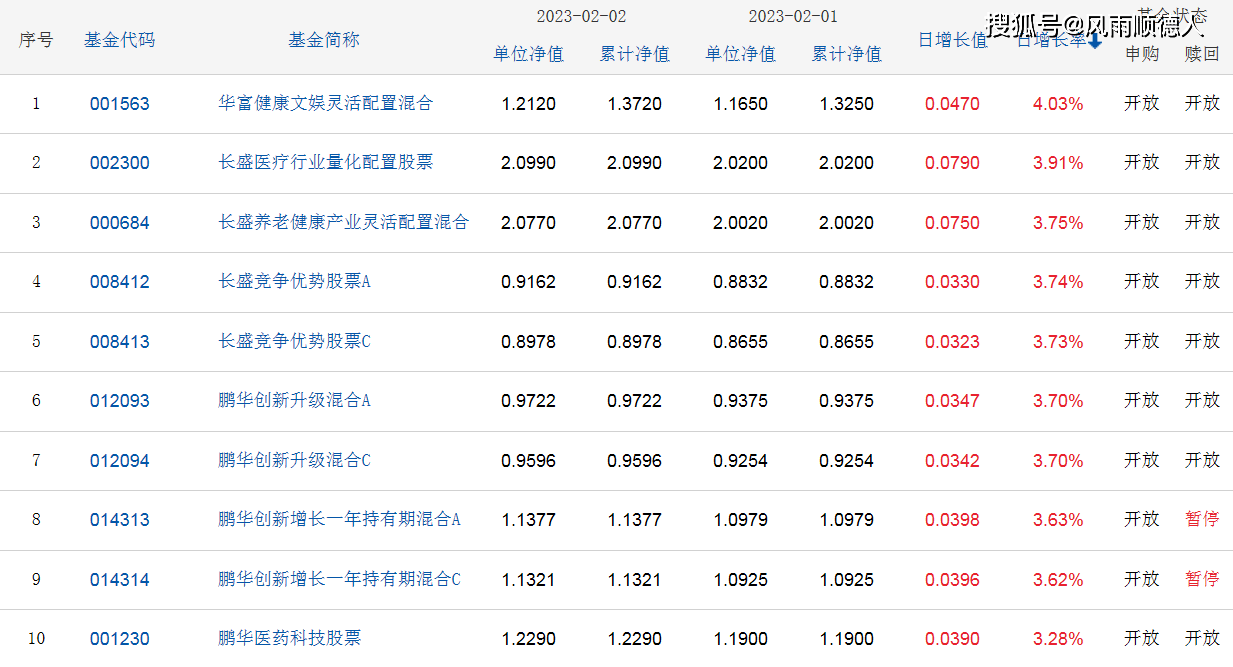Click the blue sort arrow beside 日增长率
Image resolution: width=1233 pixels, height=667 pixels.
click(1095, 41)
